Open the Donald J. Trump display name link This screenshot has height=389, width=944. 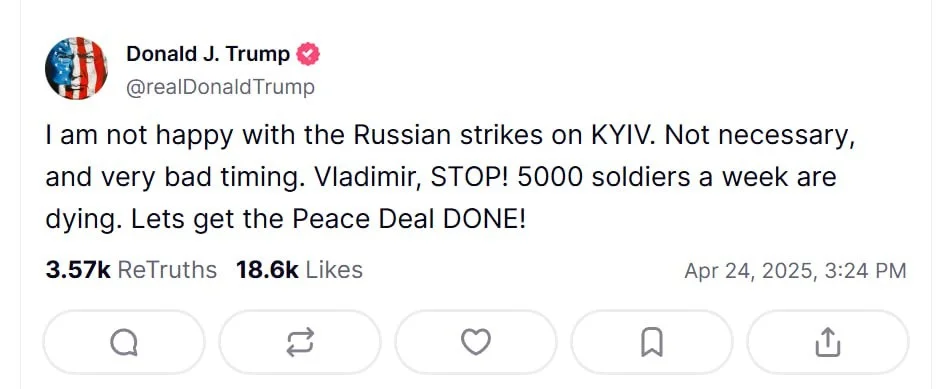pos(208,54)
